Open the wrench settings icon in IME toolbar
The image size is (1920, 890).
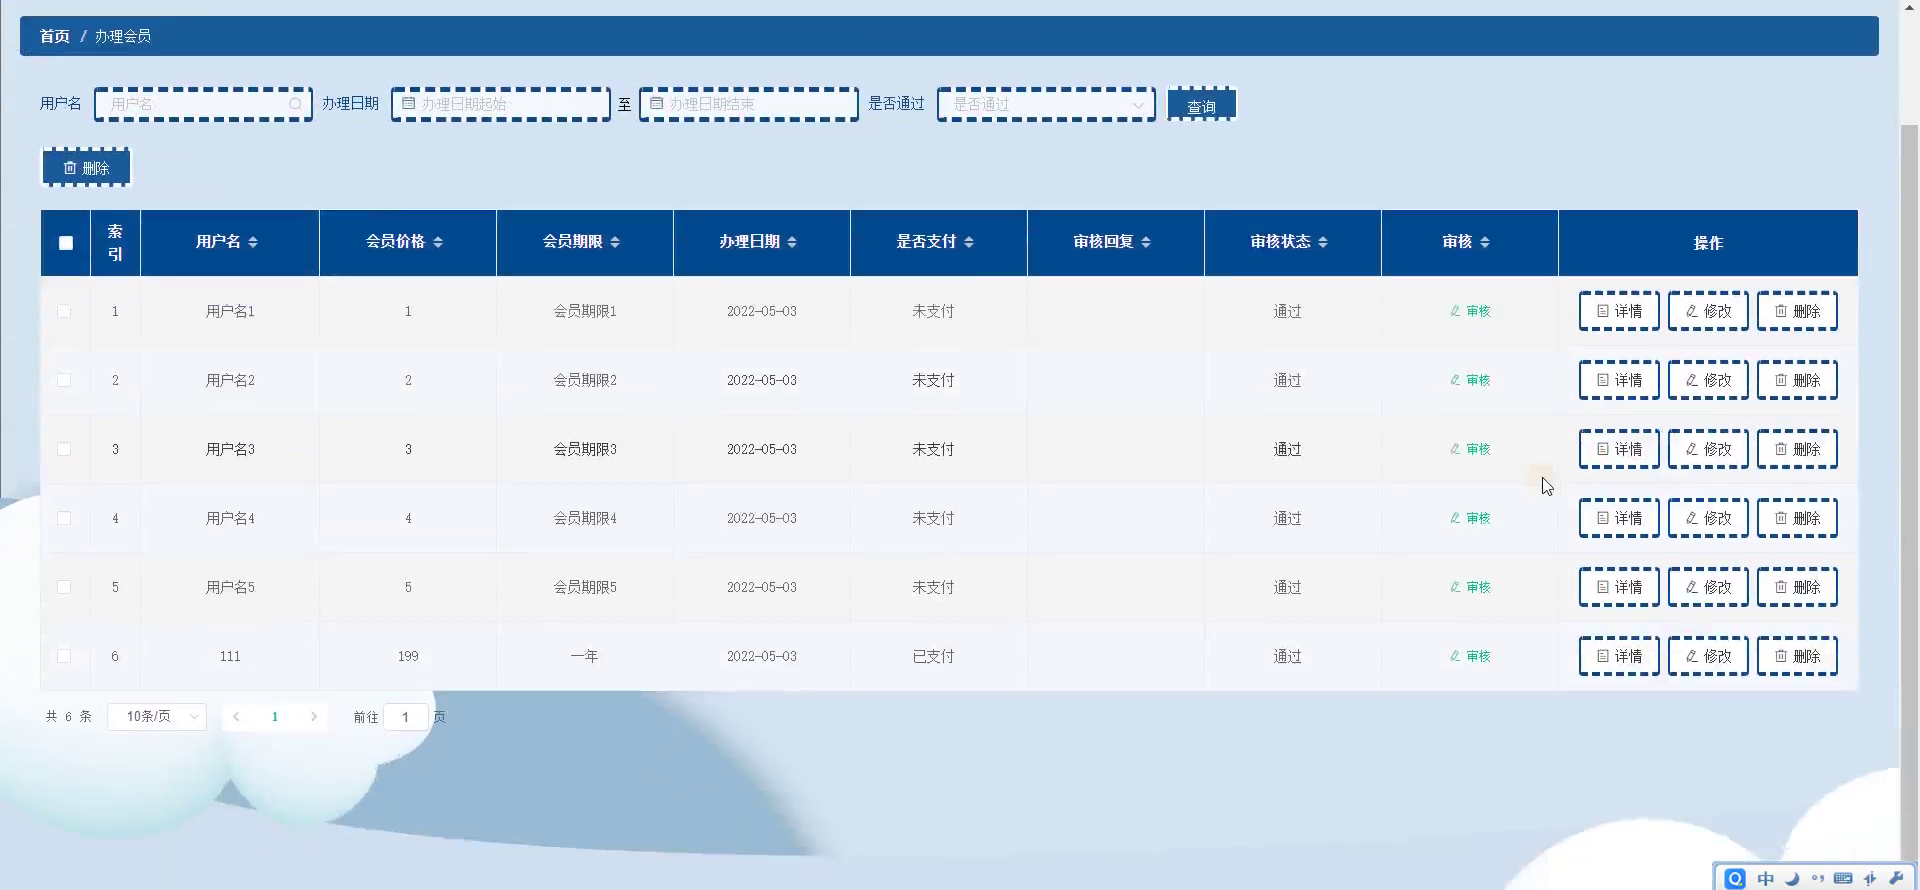coord(1896,878)
